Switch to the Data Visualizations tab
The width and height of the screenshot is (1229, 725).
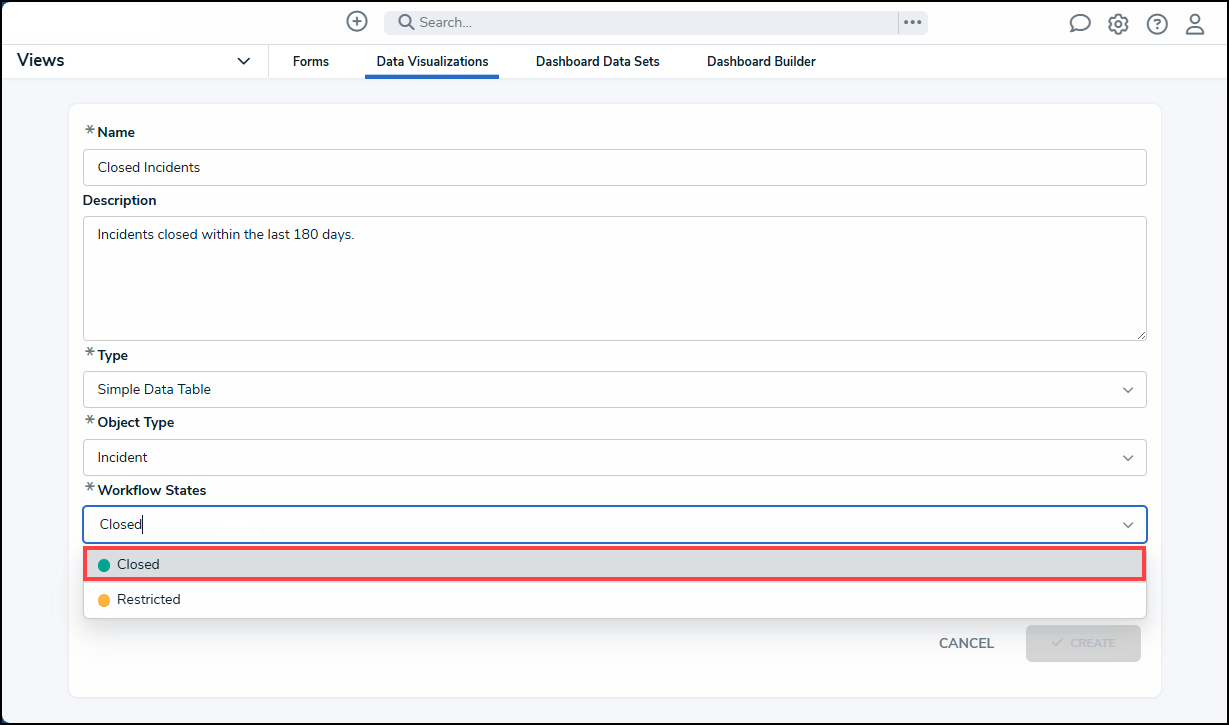click(x=432, y=62)
